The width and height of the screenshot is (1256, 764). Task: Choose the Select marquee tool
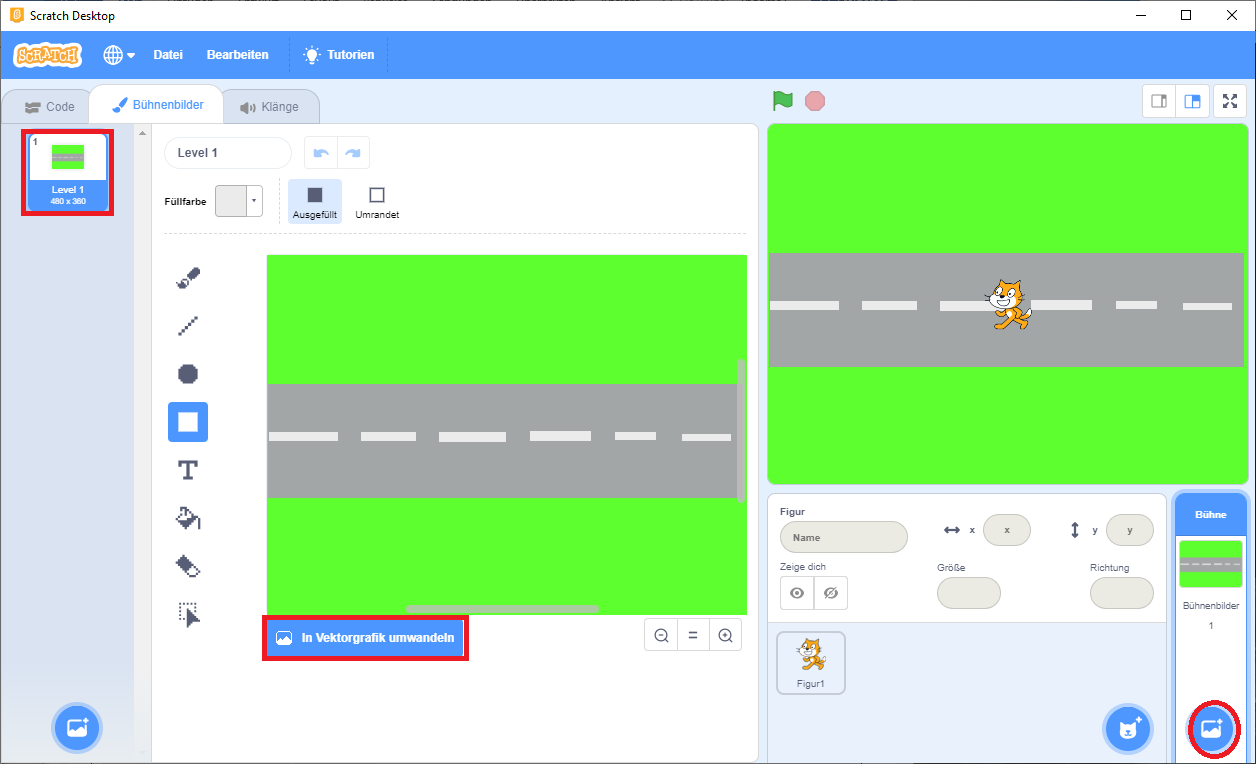point(188,614)
